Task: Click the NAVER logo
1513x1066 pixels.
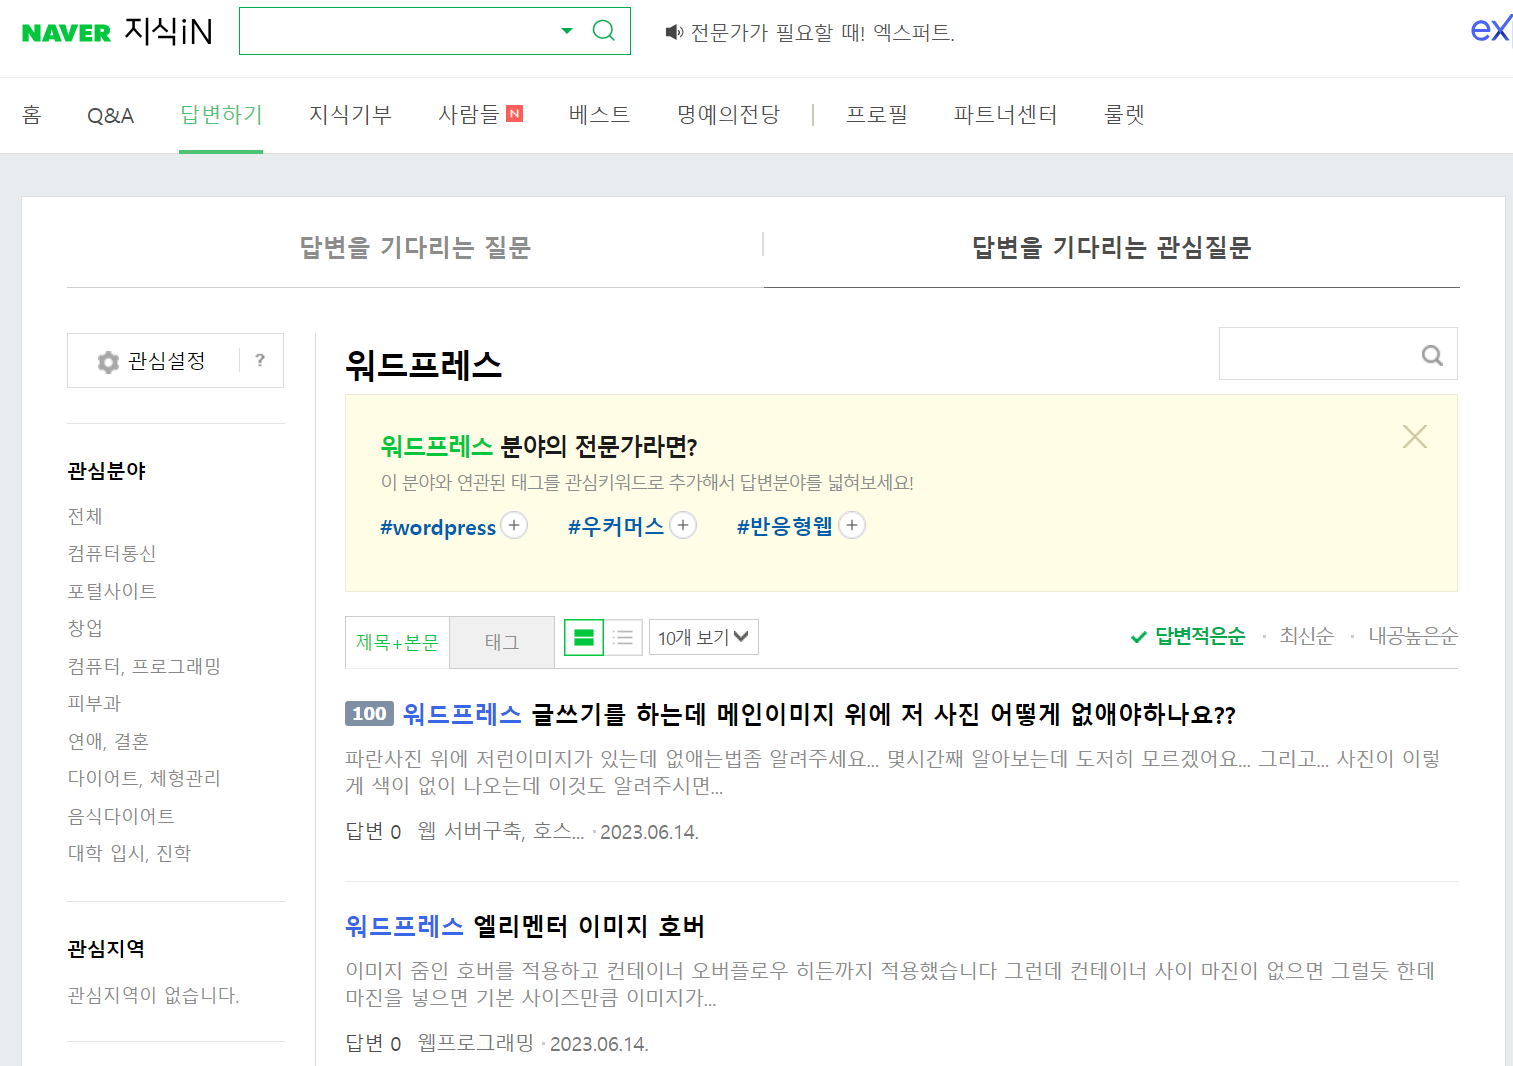Action: coord(66,33)
